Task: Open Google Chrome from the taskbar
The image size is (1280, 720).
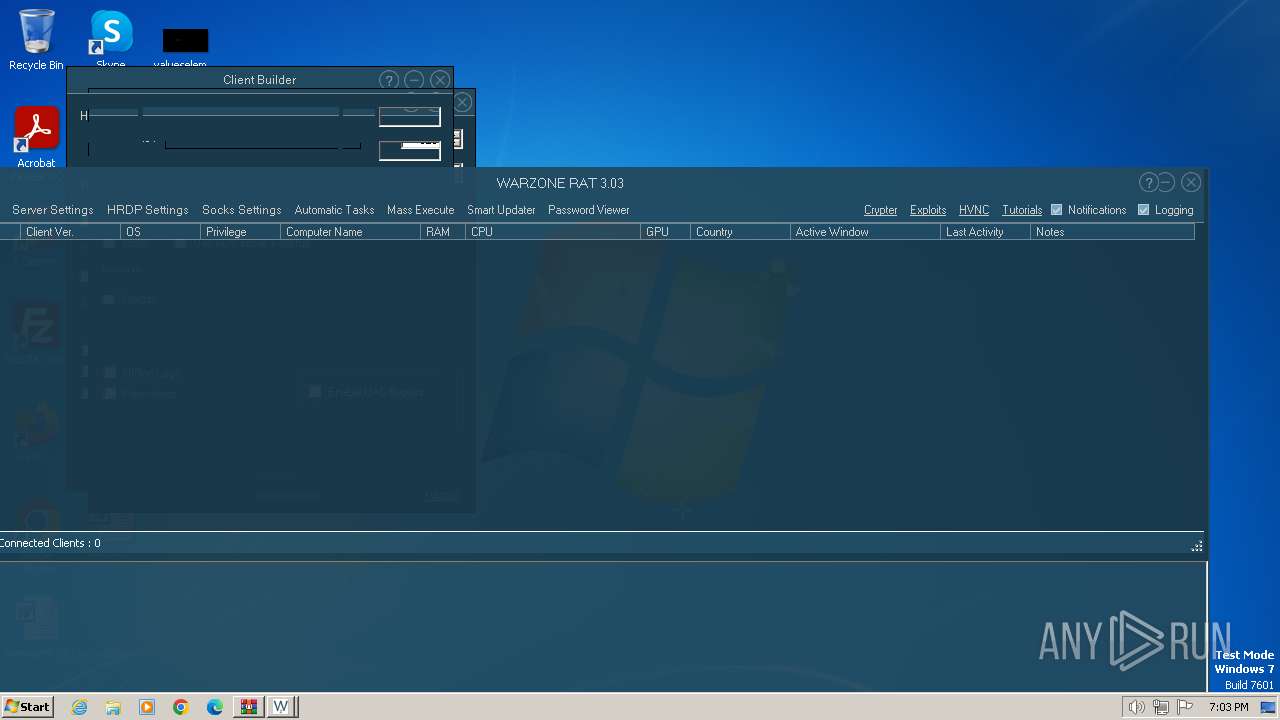Action: tap(181, 707)
